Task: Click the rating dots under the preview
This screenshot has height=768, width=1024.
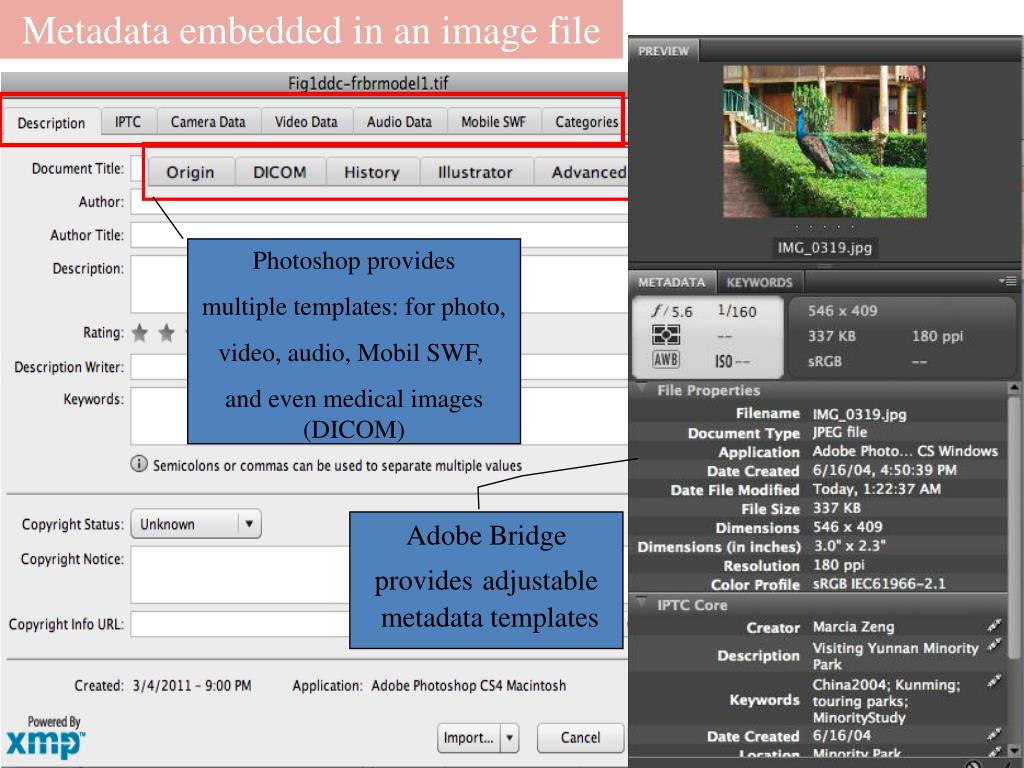Action: click(x=825, y=228)
